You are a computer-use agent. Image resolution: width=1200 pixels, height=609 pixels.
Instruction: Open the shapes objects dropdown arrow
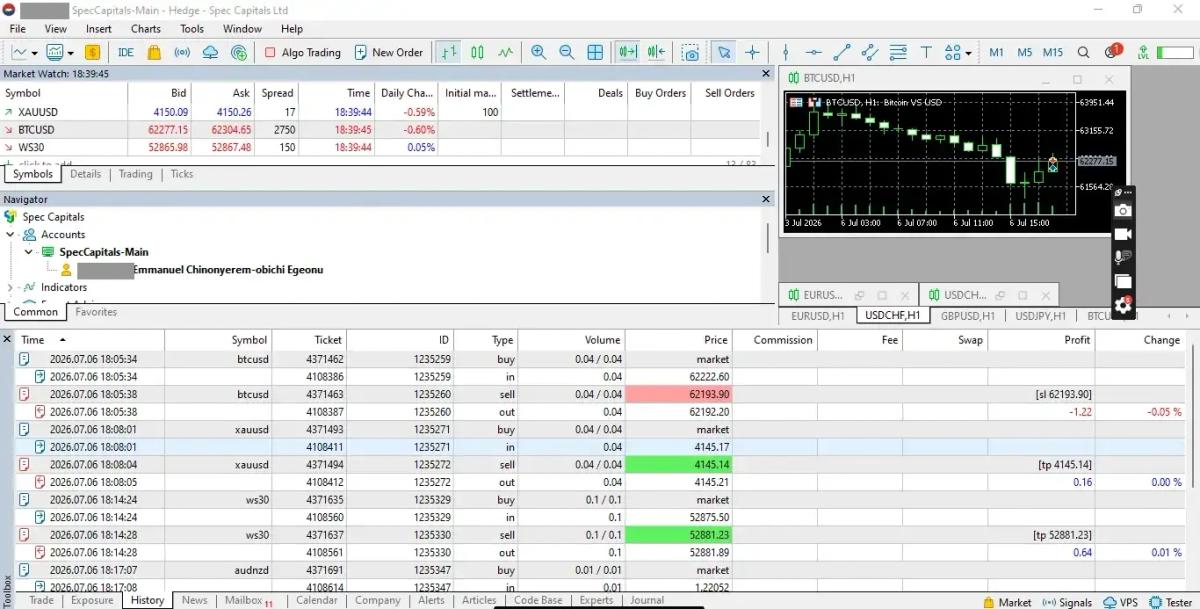969,52
